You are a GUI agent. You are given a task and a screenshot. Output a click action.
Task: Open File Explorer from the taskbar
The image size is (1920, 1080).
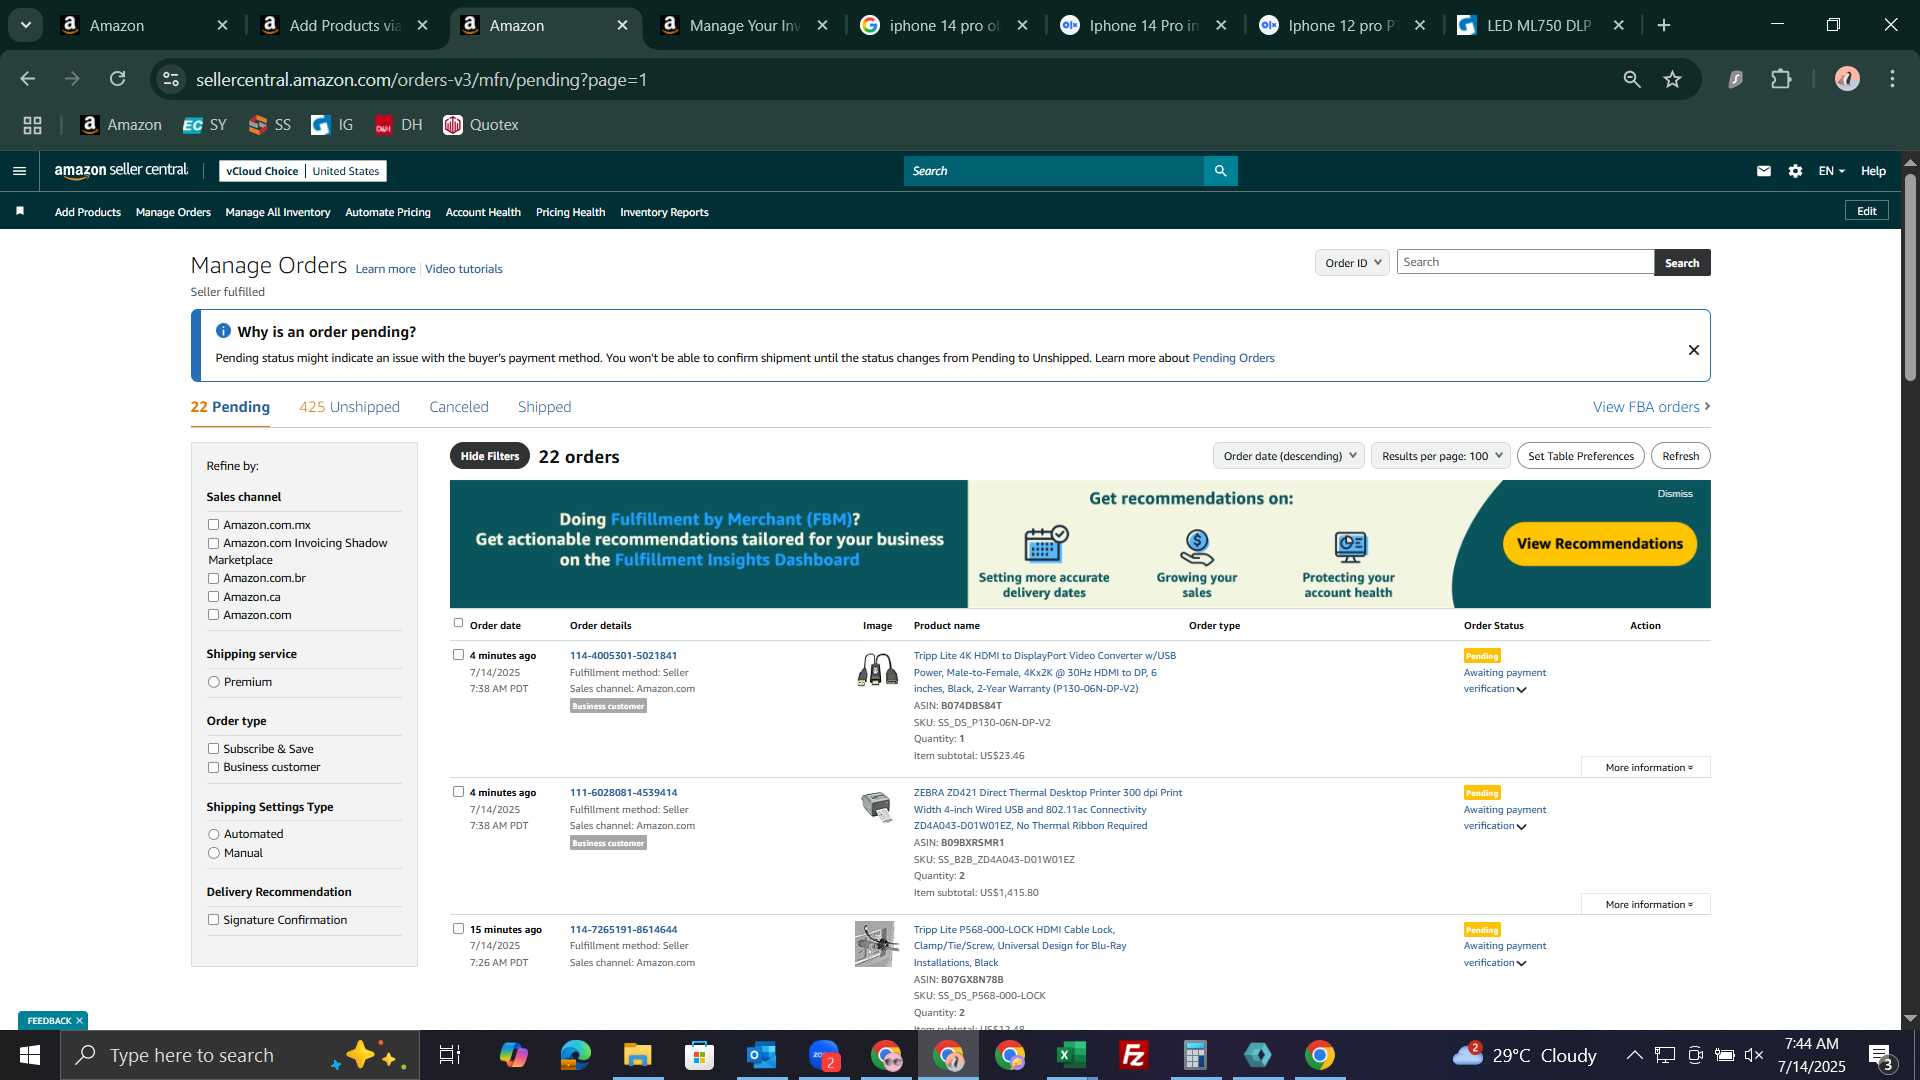click(638, 1055)
